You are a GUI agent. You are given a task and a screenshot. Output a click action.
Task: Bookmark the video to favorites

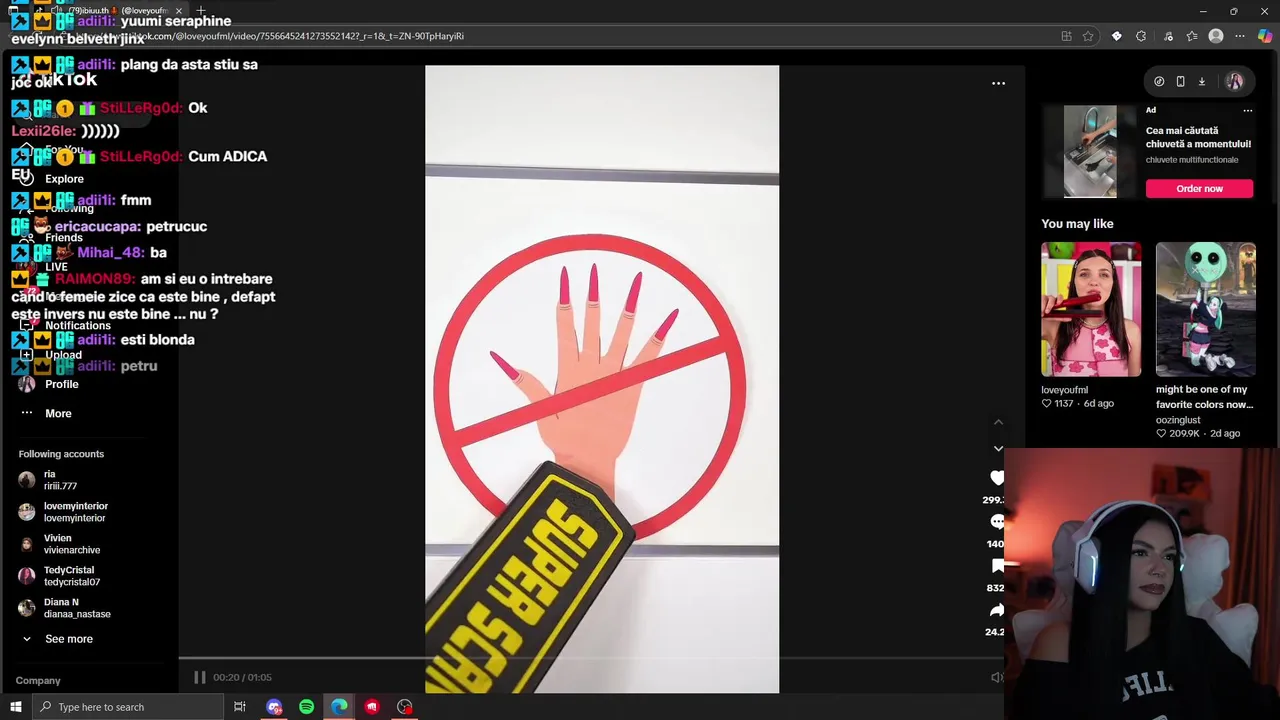pyautogui.click(x=997, y=566)
